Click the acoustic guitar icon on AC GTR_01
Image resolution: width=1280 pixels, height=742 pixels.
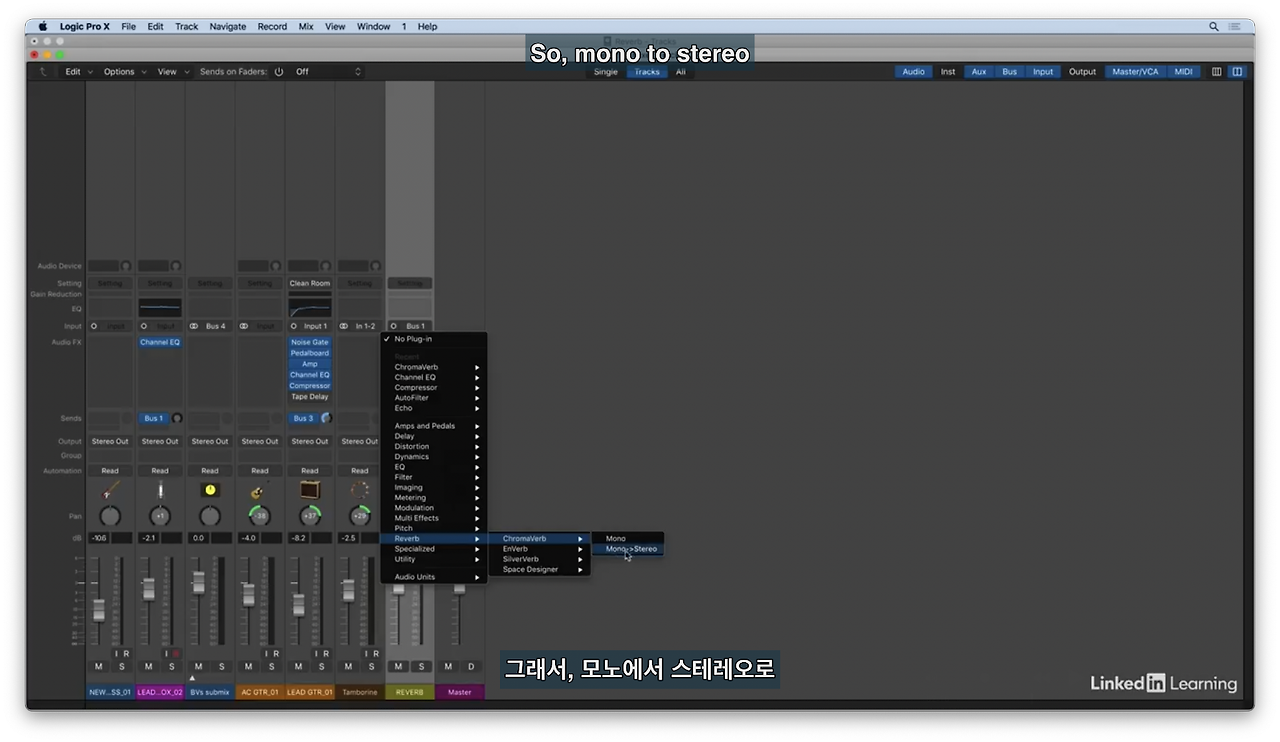(259, 490)
